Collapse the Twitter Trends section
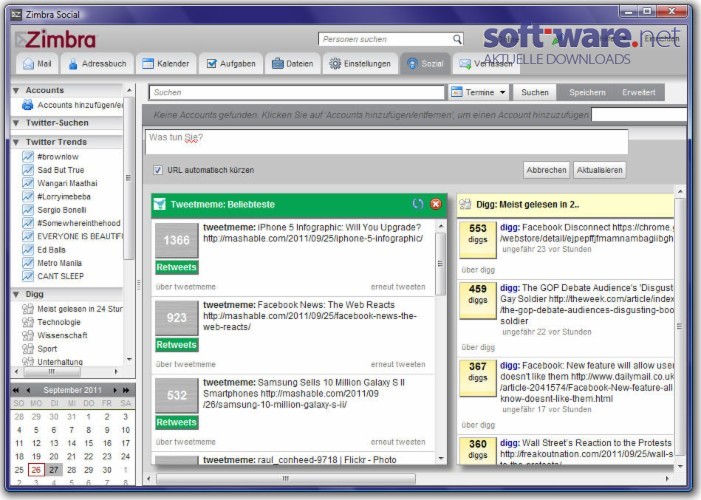Viewport: 701px width, 500px height. (17, 142)
